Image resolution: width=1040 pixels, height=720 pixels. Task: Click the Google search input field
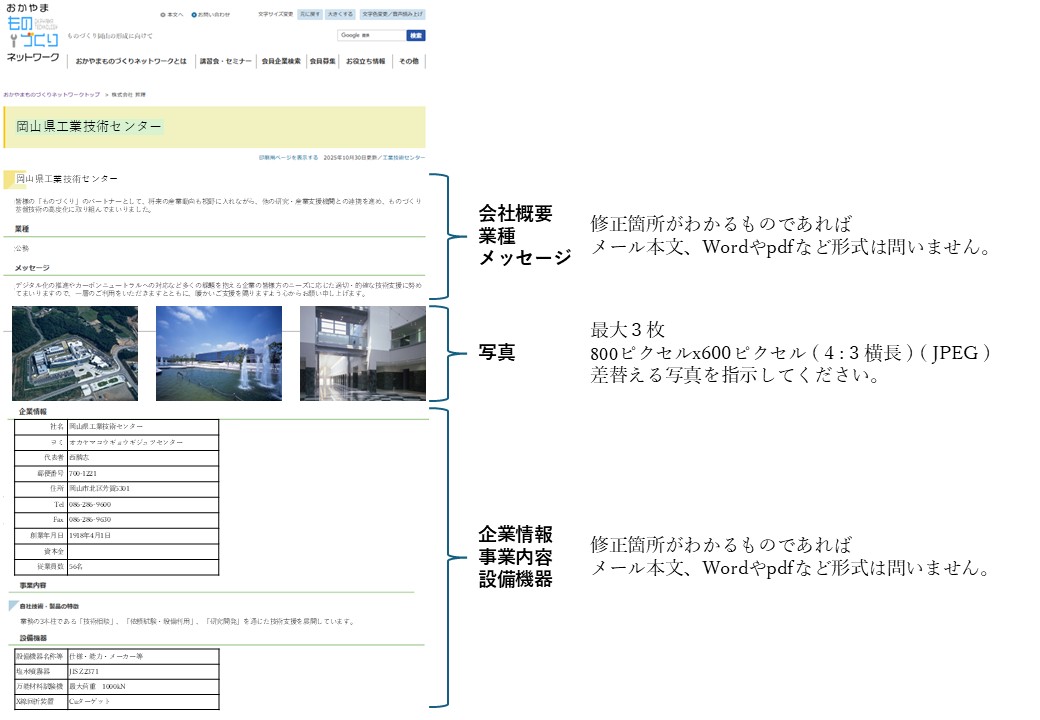click(370, 36)
